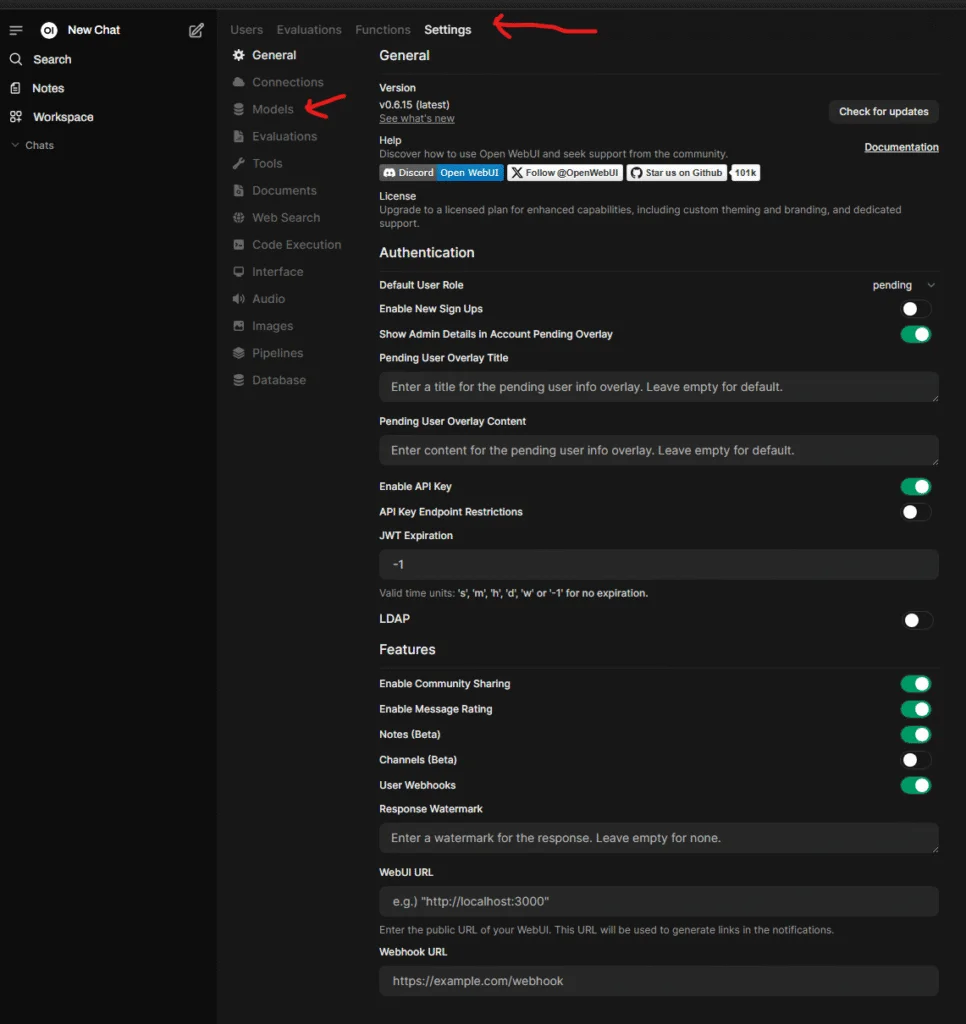966x1024 pixels.
Task: Click the Pipelines layers icon
Action: (239, 353)
